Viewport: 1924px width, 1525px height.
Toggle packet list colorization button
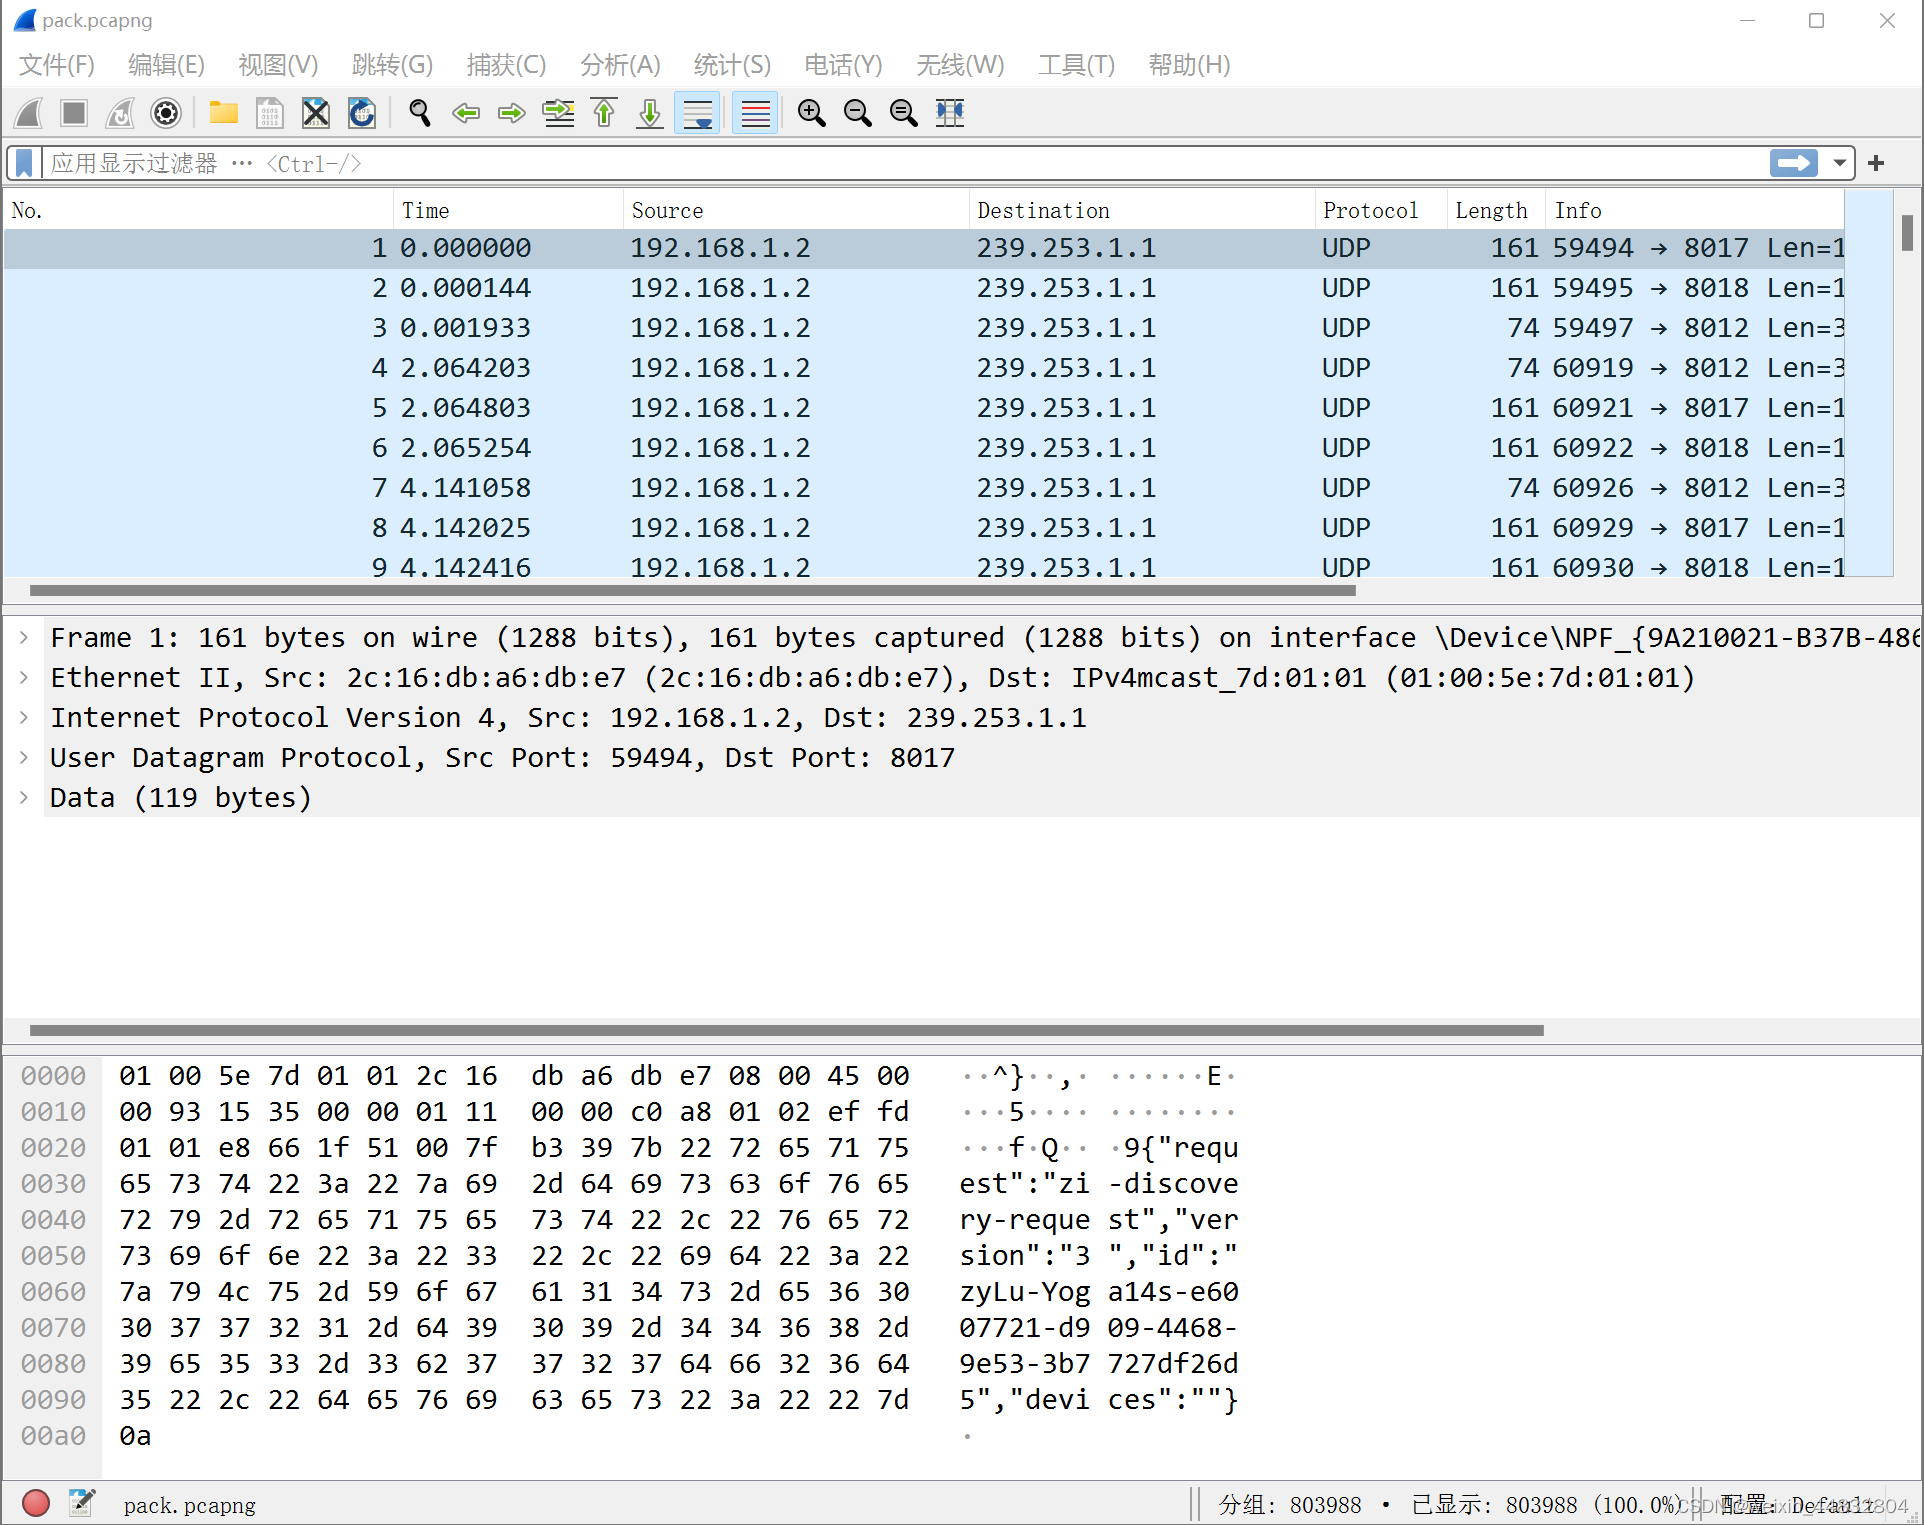tap(755, 113)
